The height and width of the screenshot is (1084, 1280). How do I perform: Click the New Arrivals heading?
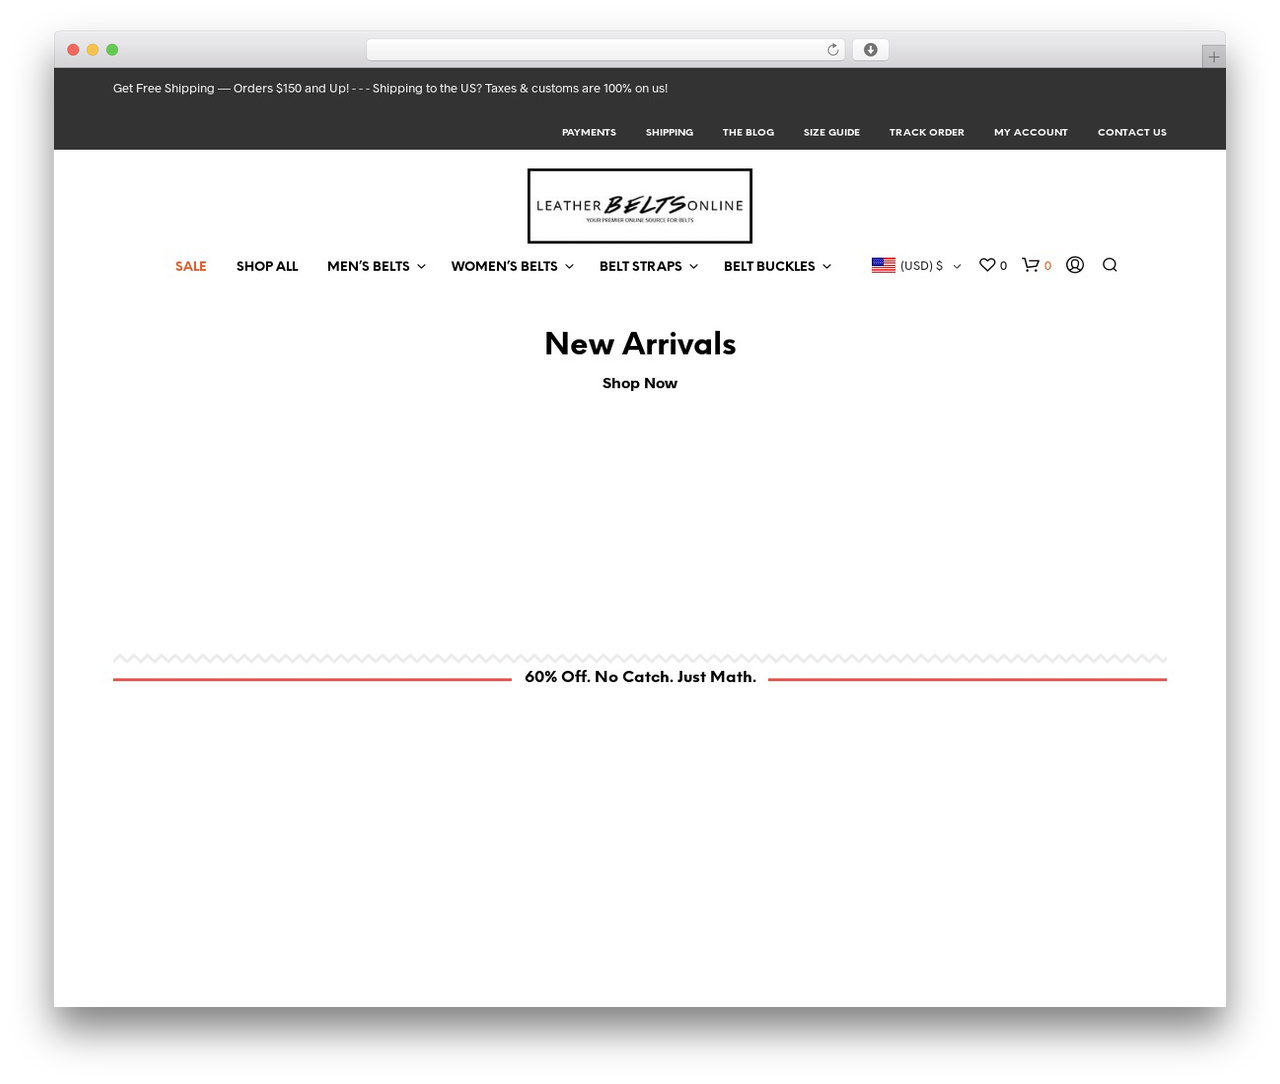tap(640, 344)
